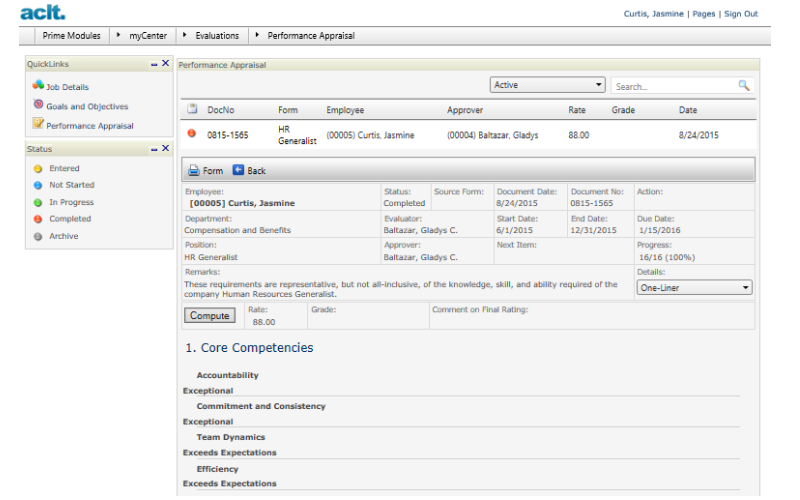Sort by the DocNo column header
The image size is (800, 500).
tap(220, 110)
